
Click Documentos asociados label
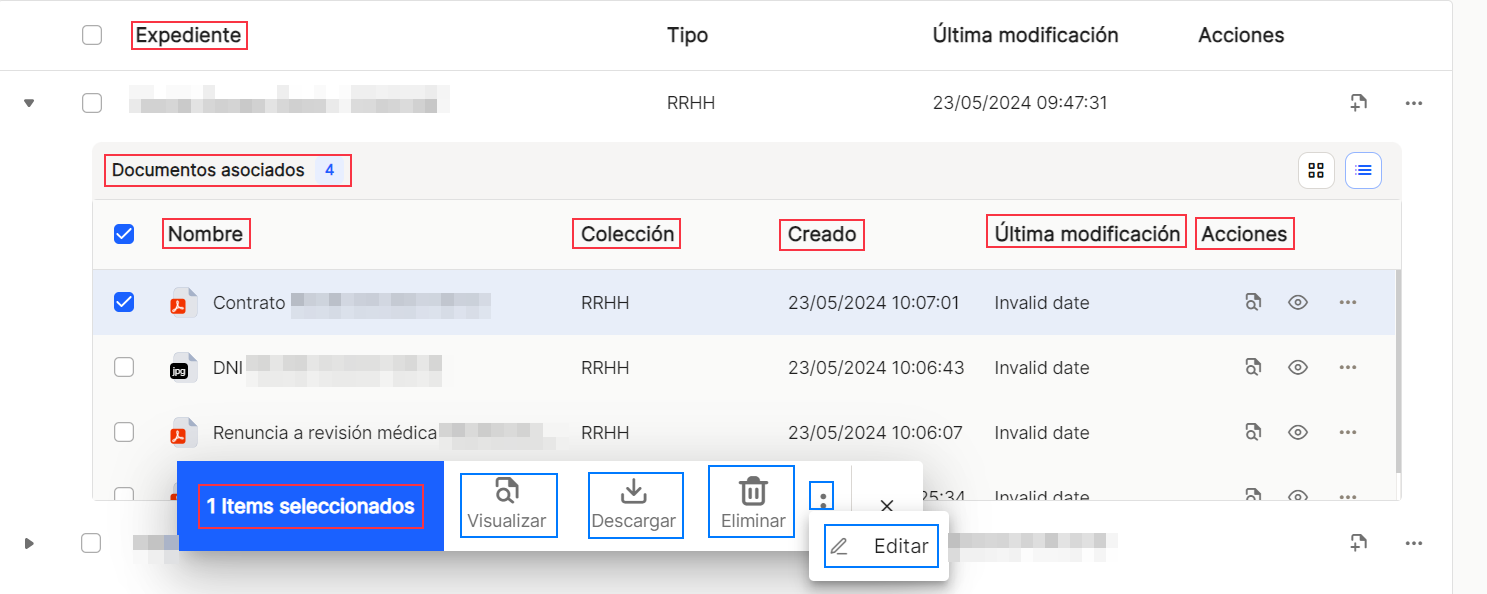(x=208, y=170)
